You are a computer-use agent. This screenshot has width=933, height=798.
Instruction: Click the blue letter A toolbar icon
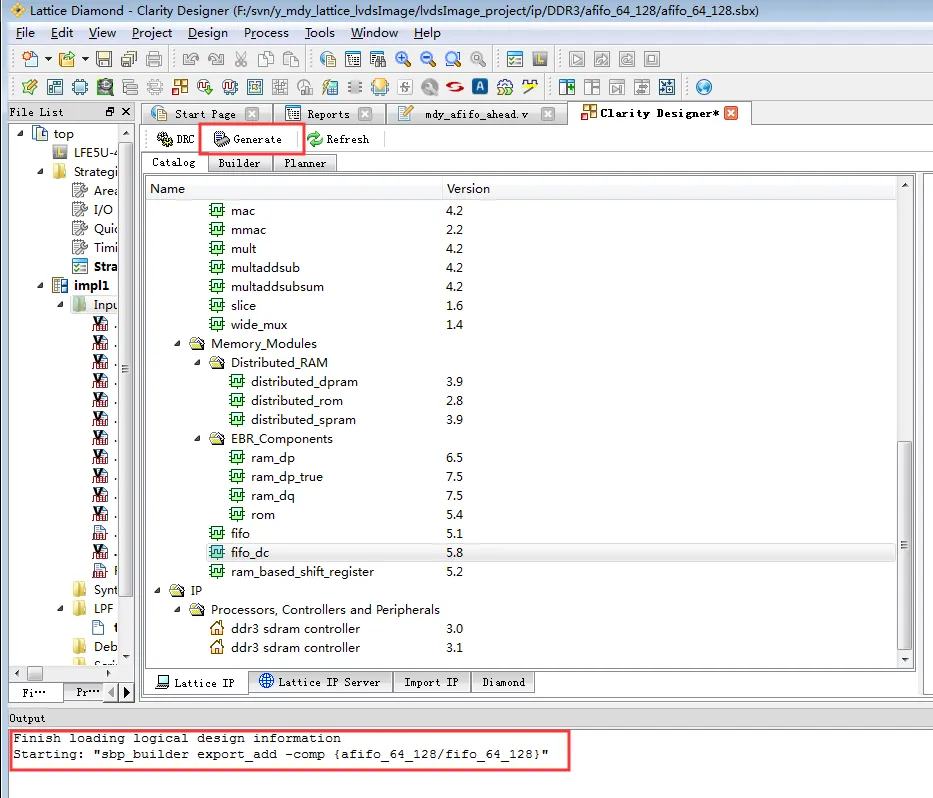click(x=480, y=87)
